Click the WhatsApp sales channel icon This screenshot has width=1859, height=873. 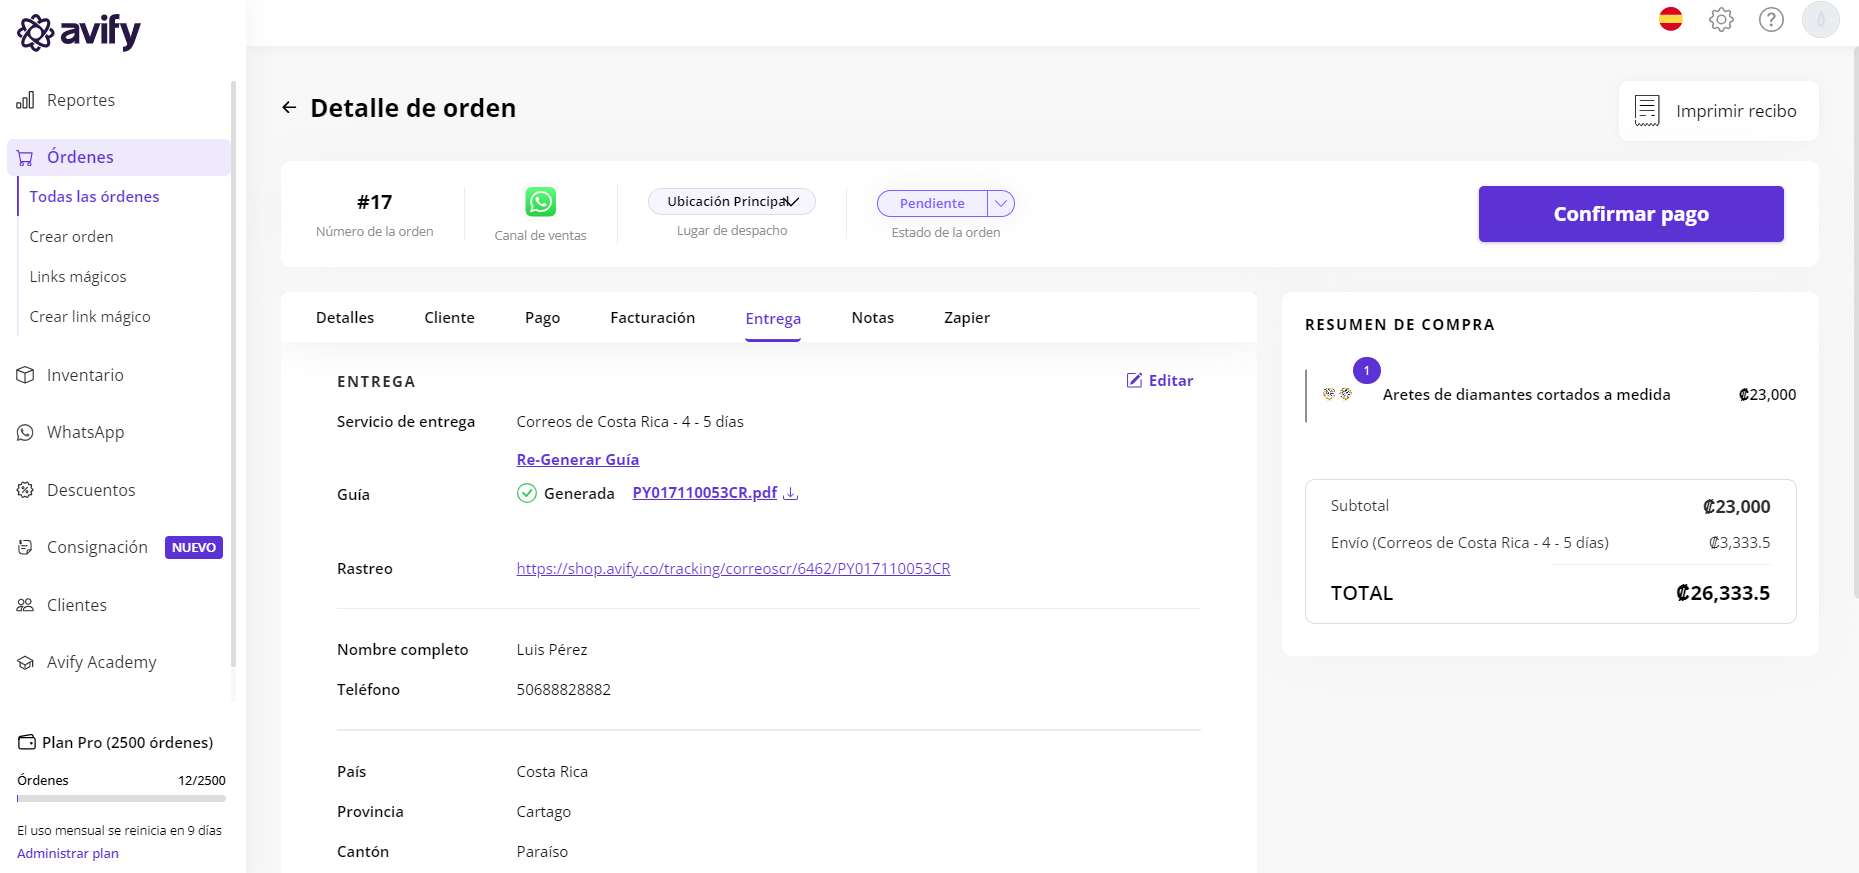(x=540, y=202)
